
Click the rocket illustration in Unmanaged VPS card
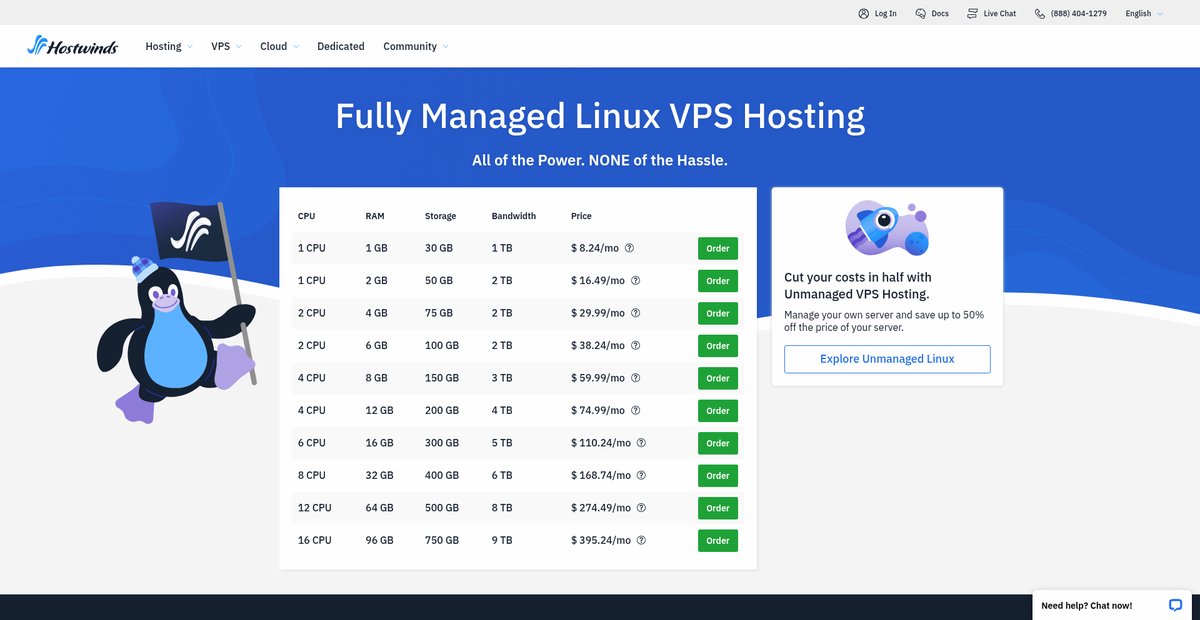(x=887, y=229)
